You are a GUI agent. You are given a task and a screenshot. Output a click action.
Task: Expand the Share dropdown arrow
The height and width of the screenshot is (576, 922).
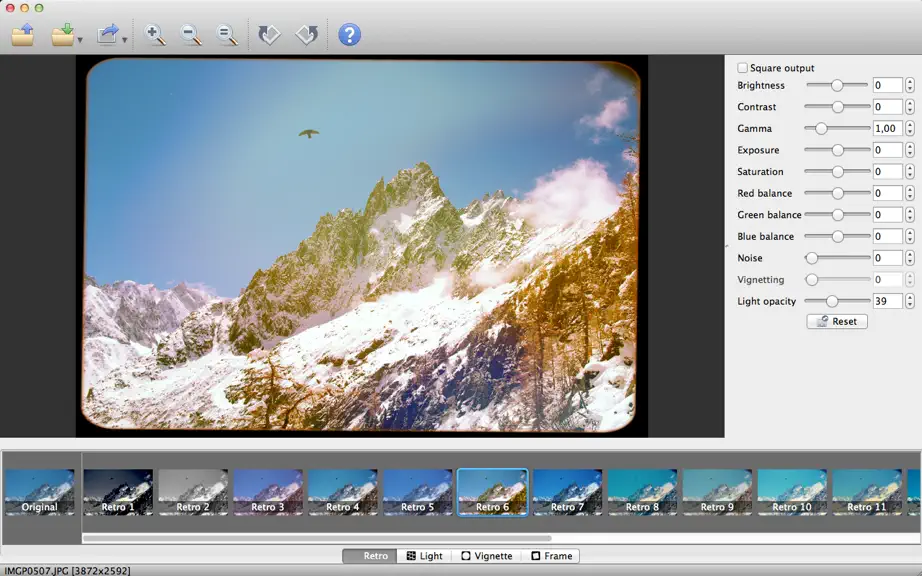click(125, 40)
